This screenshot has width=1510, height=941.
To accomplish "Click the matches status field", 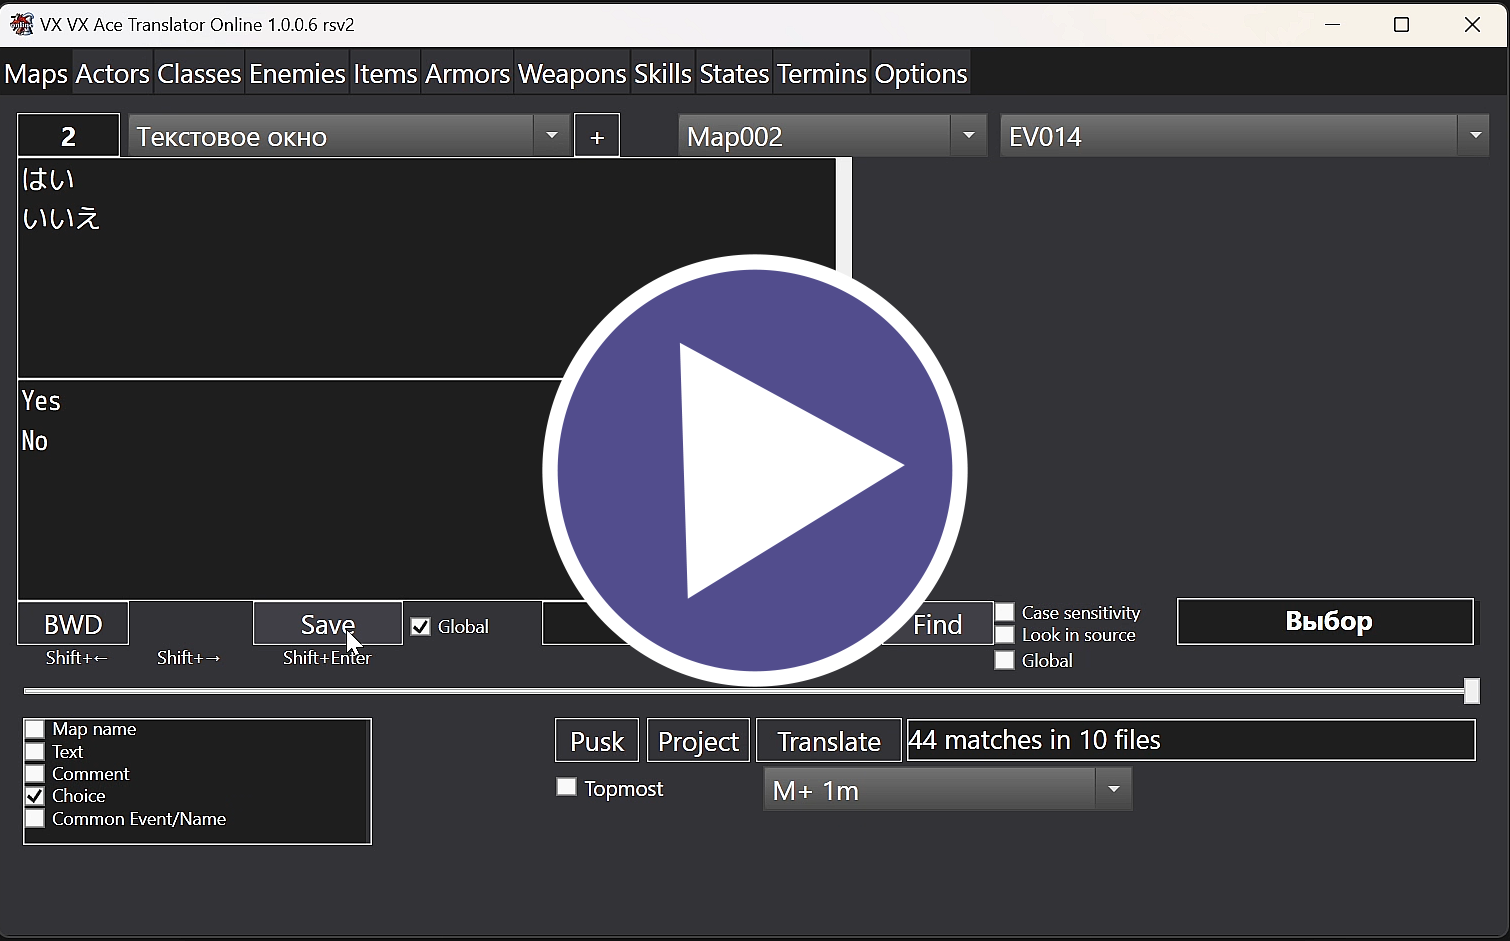I will click(1191, 740).
